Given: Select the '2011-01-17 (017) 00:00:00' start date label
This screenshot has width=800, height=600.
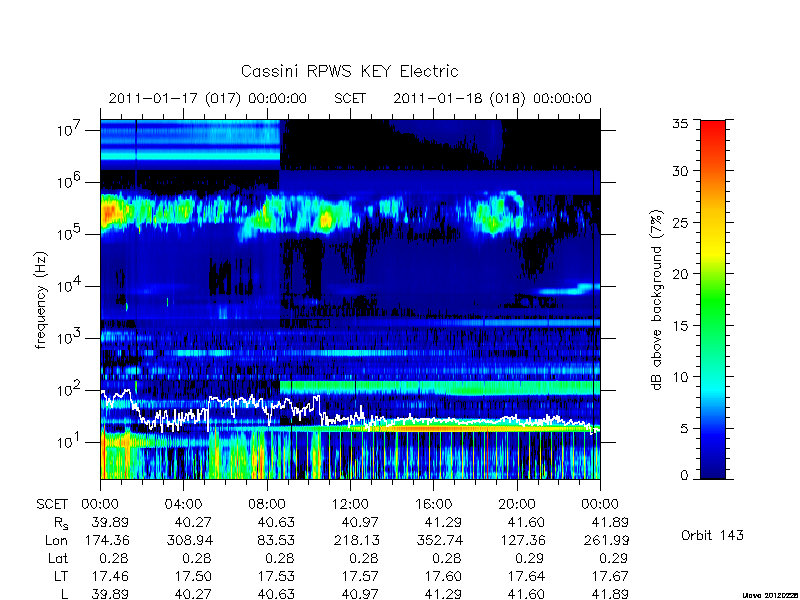Looking at the screenshot, I should point(208,98).
